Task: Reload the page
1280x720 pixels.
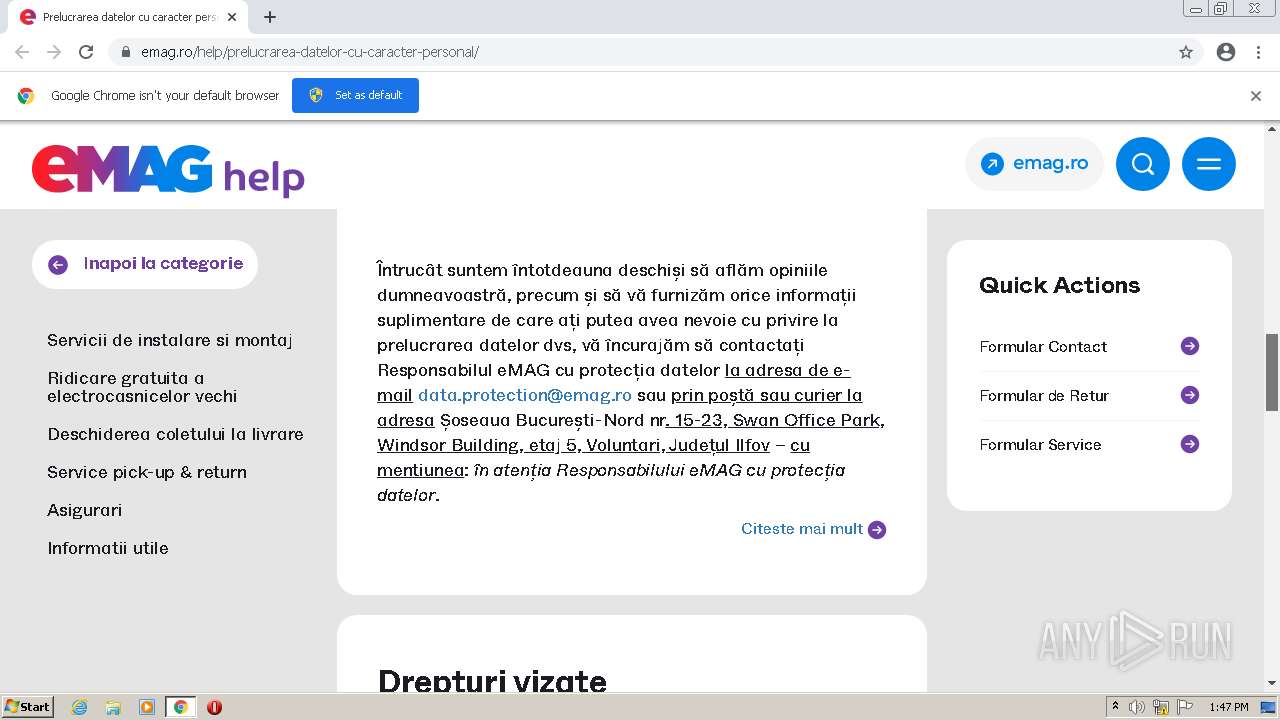Action: pos(86,52)
